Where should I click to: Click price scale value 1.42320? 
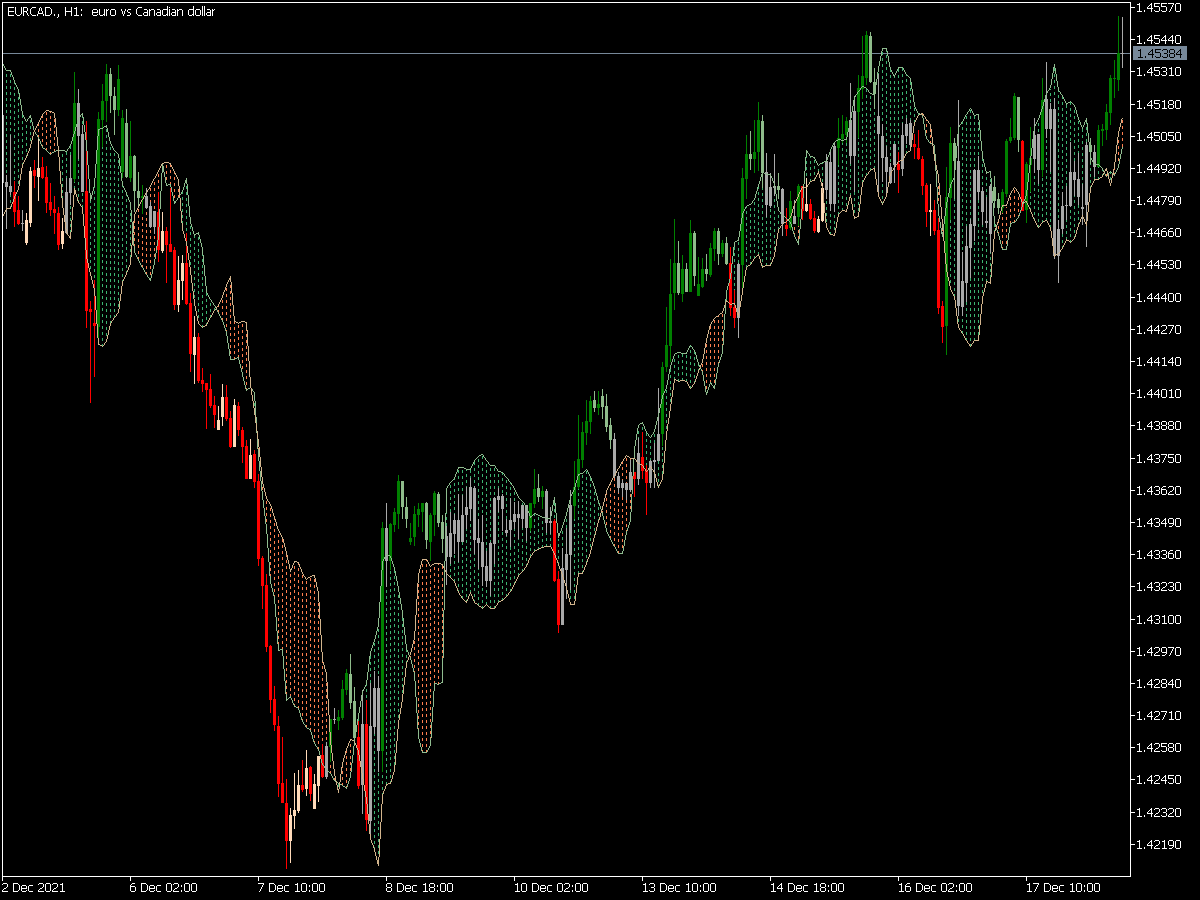coord(1159,812)
